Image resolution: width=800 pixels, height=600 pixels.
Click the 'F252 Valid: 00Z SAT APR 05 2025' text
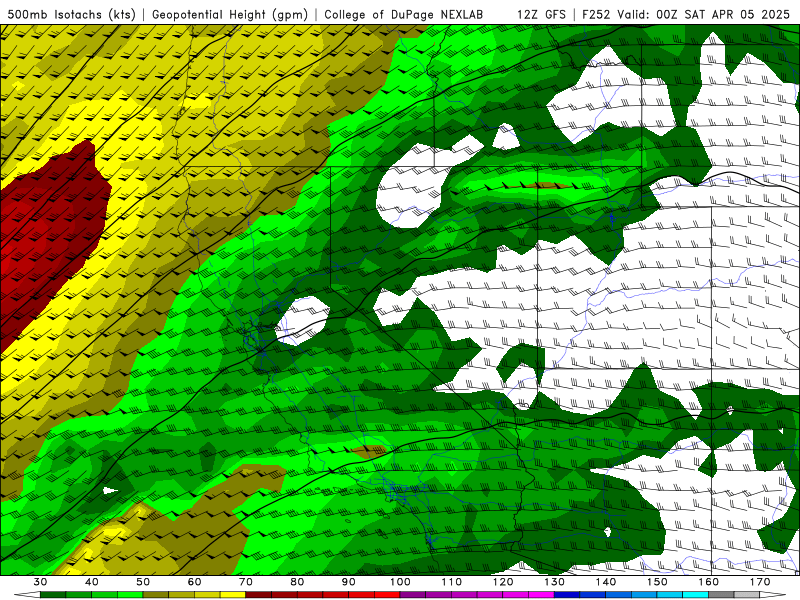(x=686, y=14)
